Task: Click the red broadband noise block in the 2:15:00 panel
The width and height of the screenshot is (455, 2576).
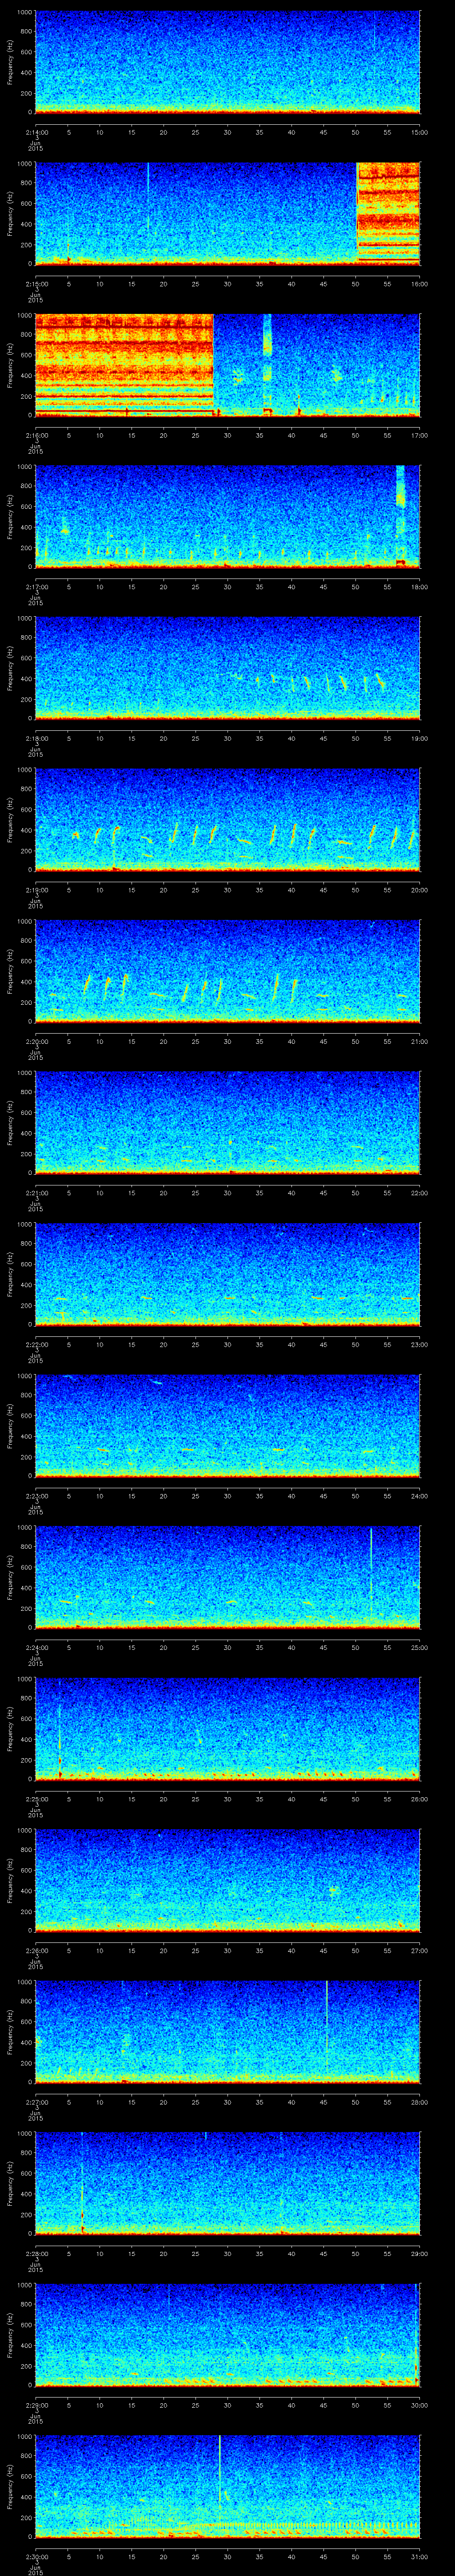Action: click(x=388, y=213)
